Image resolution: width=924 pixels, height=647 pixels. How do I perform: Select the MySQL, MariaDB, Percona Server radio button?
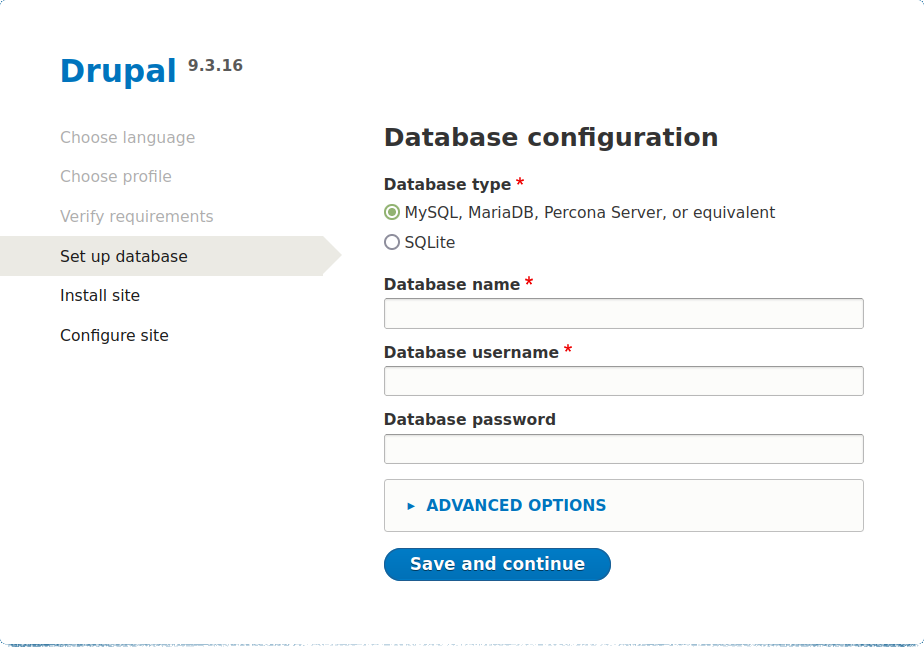coord(392,212)
